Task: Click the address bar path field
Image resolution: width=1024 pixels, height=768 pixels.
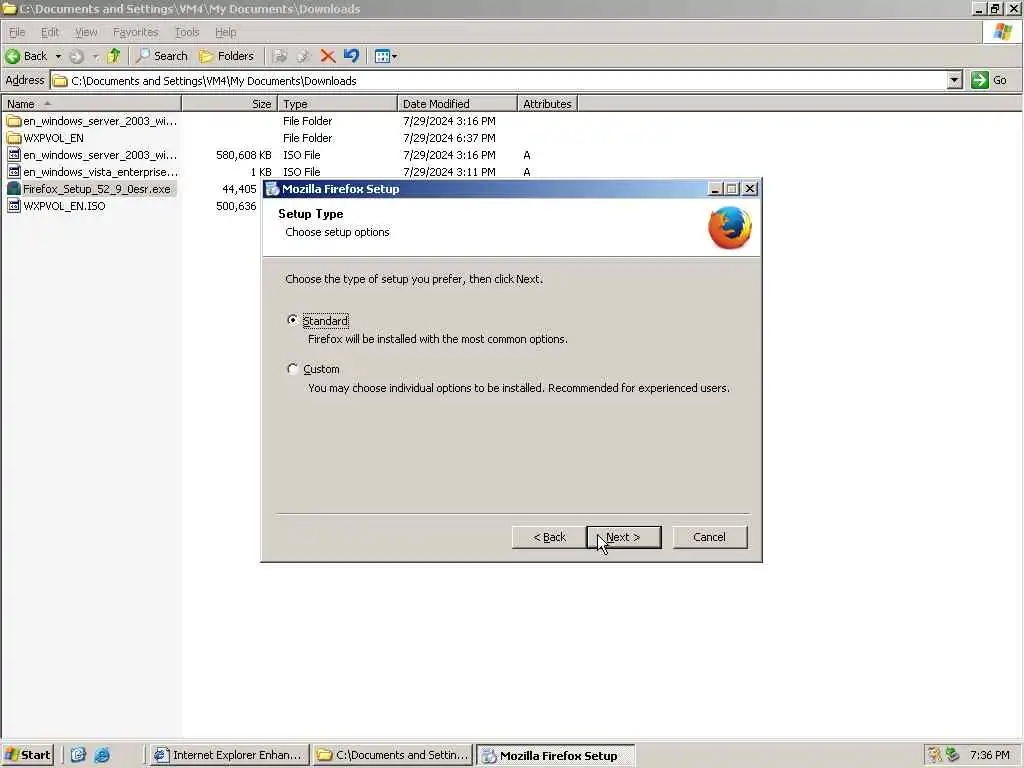Action: click(x=500, y=81)
